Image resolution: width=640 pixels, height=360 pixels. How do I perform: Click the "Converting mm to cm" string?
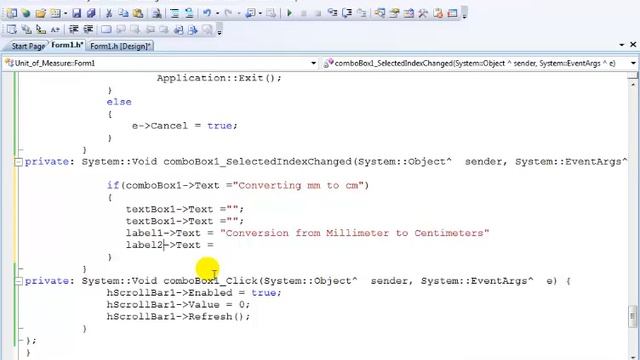[x=298, y=186]
